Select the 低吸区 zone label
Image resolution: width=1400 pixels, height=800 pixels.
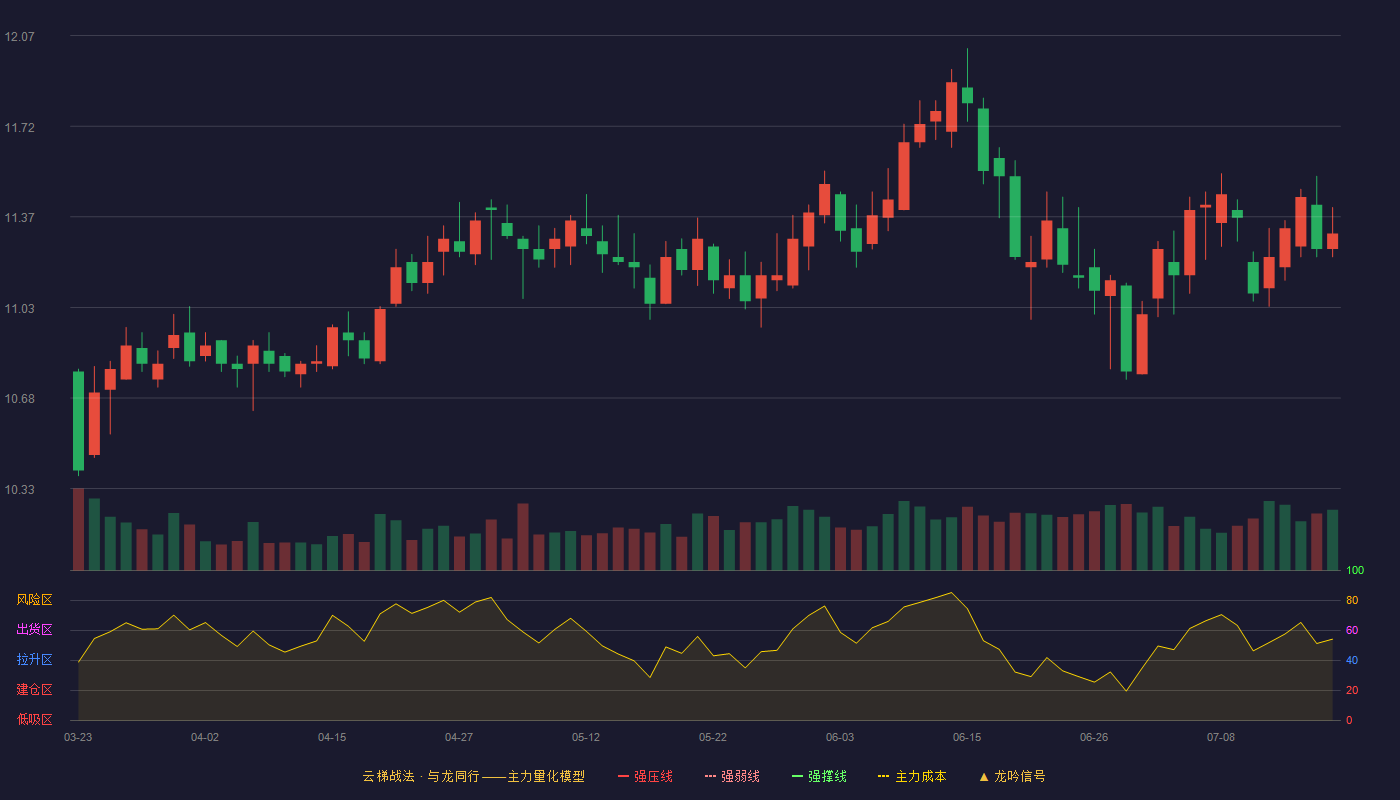pos(34,719)
